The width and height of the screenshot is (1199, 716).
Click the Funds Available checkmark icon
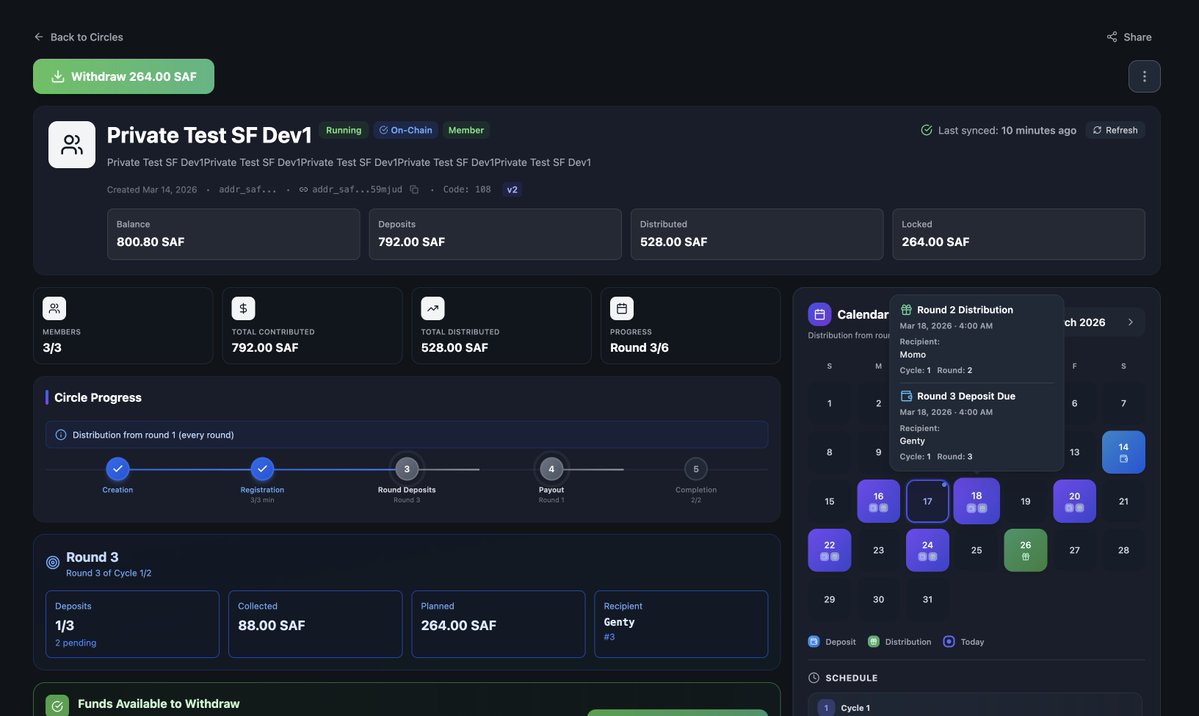tap(57, 706)
